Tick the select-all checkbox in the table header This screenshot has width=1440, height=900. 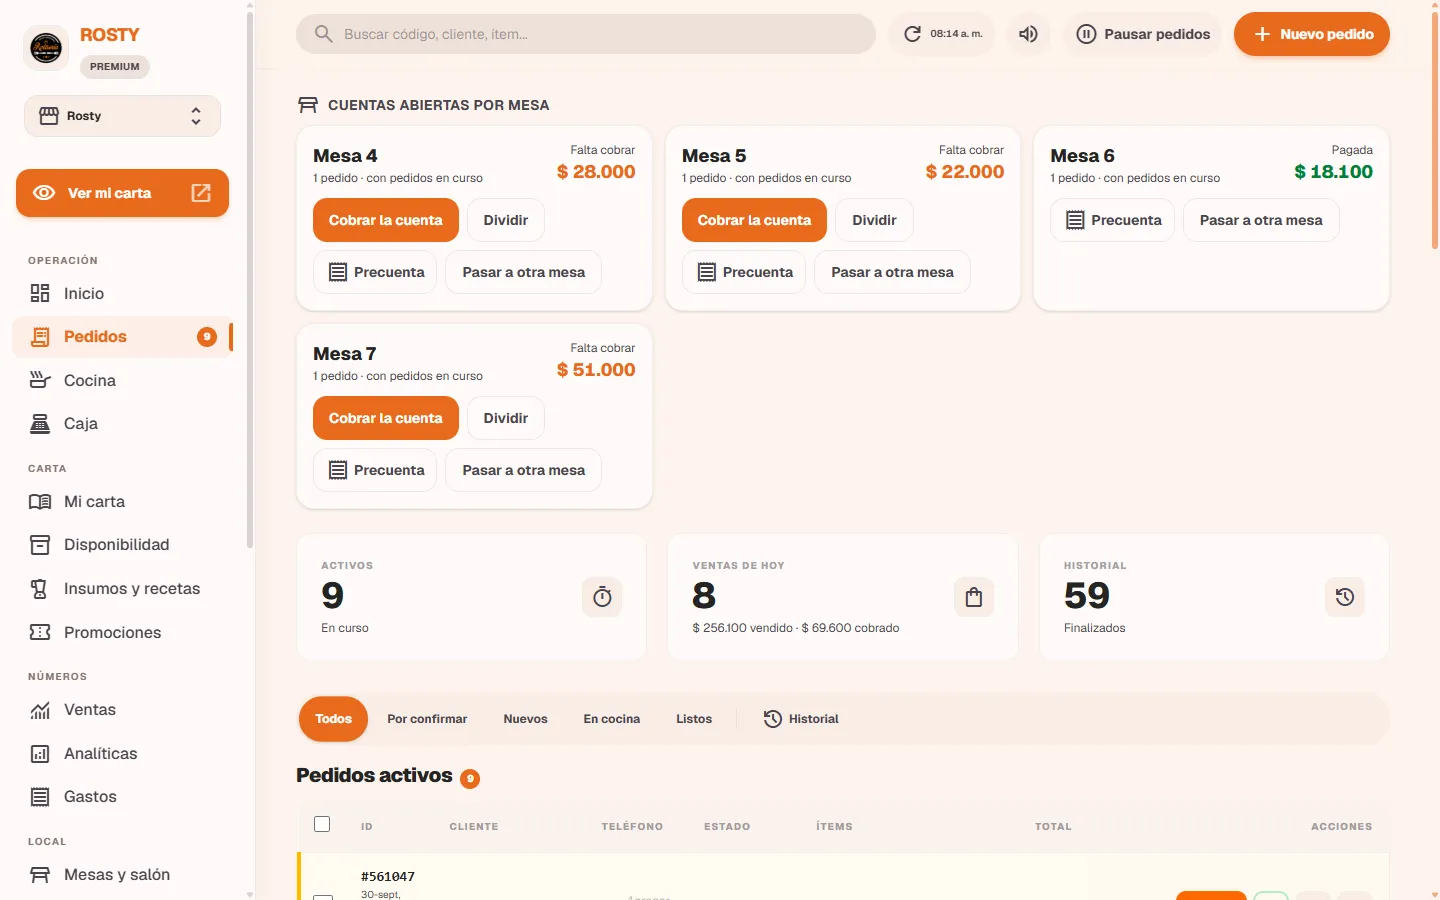[322, 824]
